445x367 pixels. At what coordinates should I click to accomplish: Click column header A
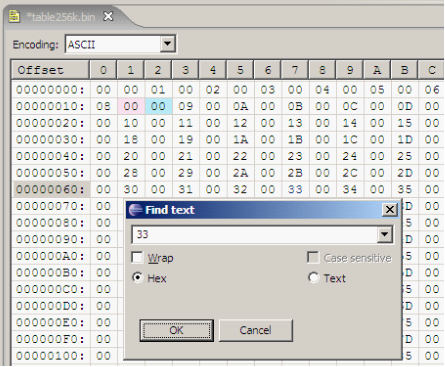(x=377, y=70)
